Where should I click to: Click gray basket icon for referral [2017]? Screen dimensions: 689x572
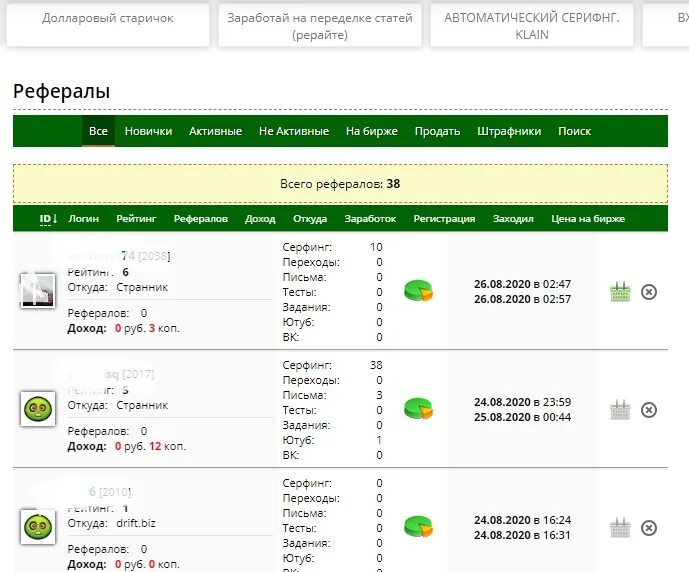pyautogui.click(x=620, y=409)
